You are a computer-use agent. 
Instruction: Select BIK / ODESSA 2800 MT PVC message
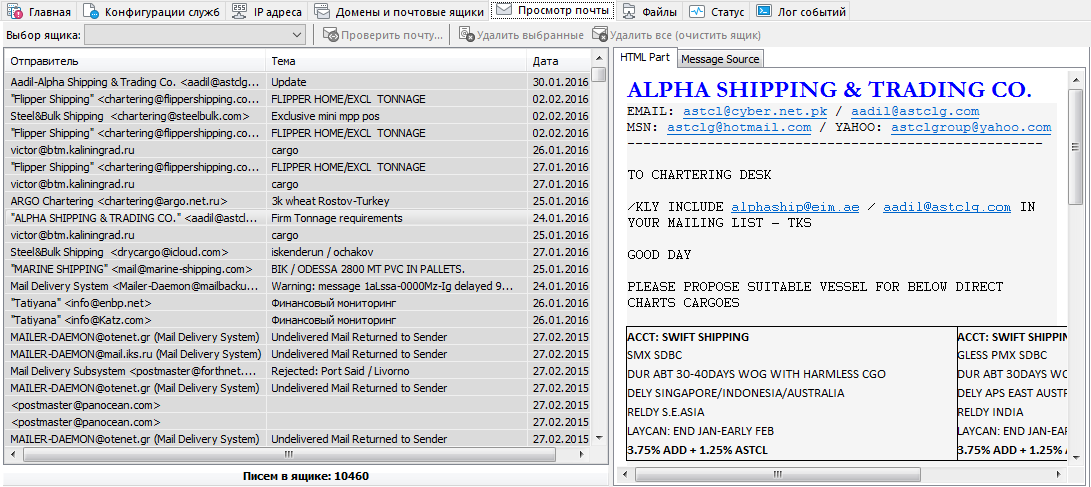coord(298,269)
